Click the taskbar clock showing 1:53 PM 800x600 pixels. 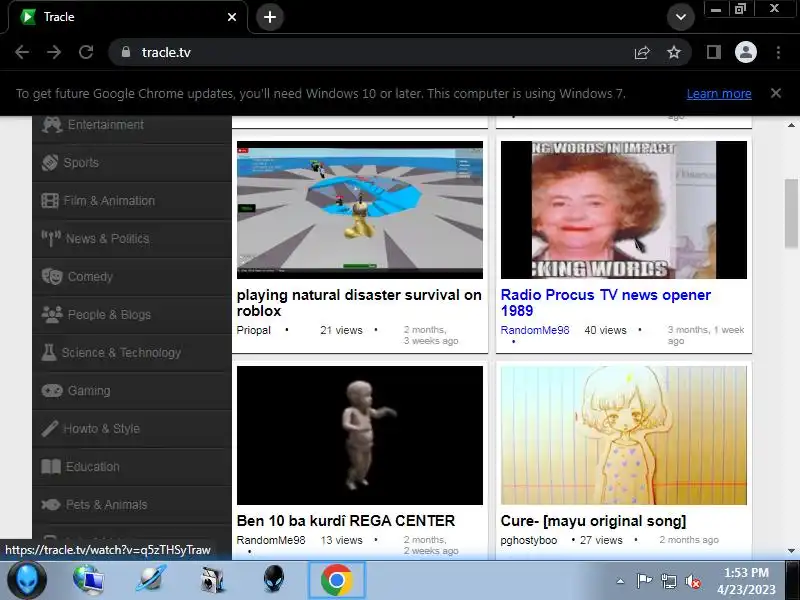(x=746, y=581)
